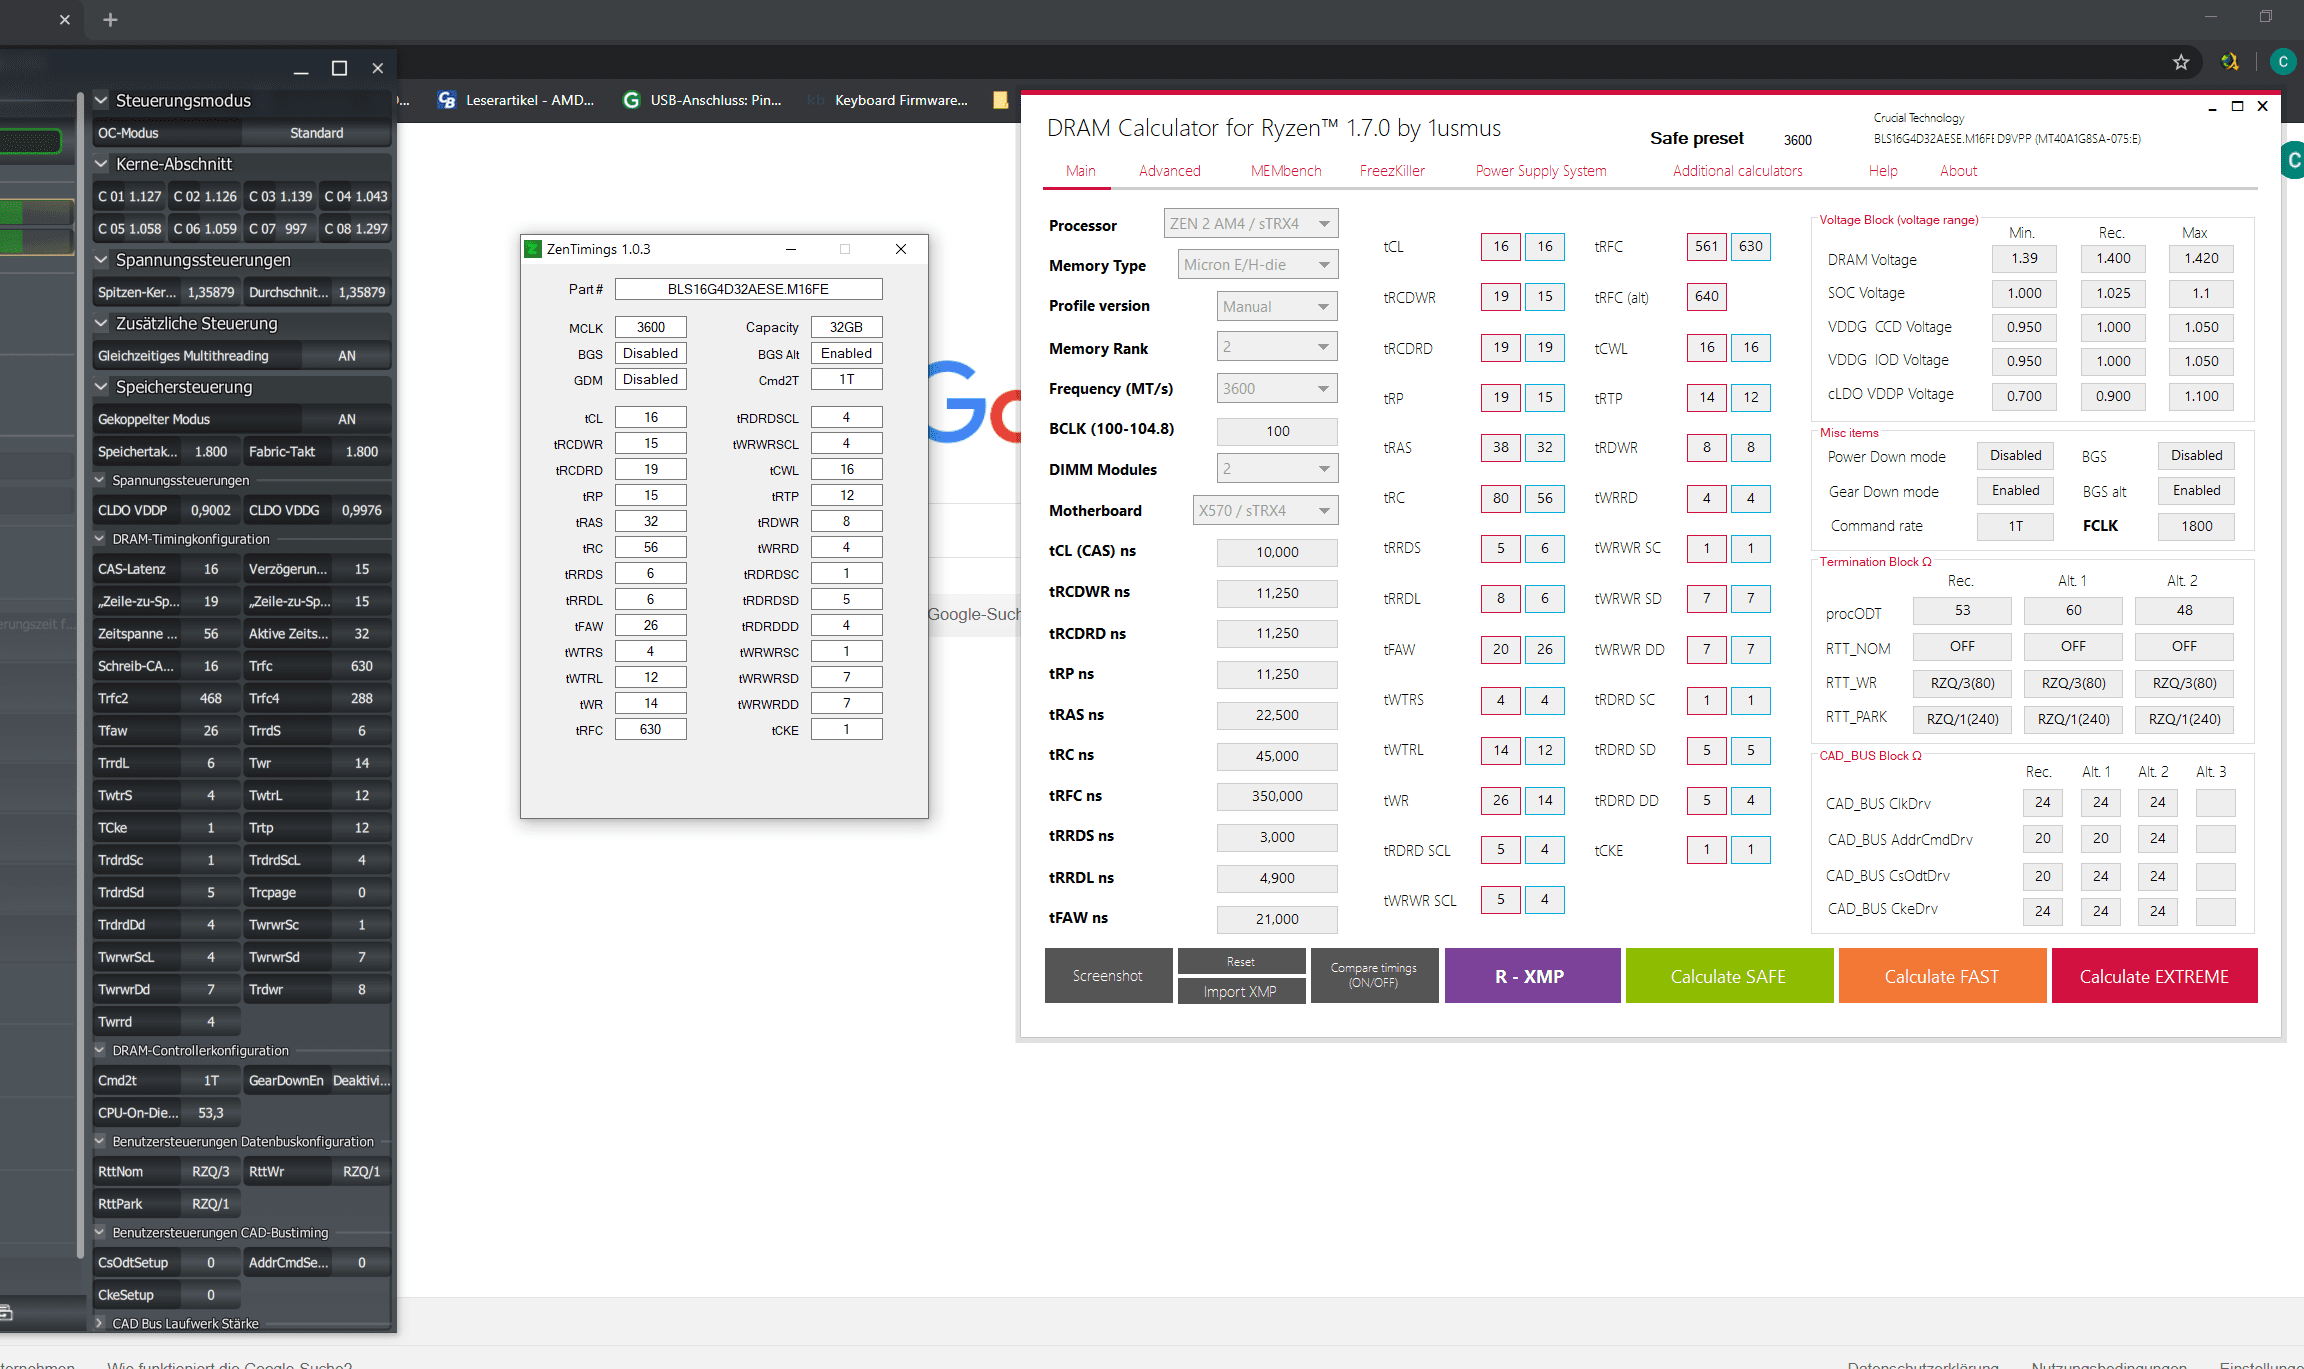Open the new browser tab plus icon
This screenshot has width=2304, height=1369.
[x=110, y=20]
